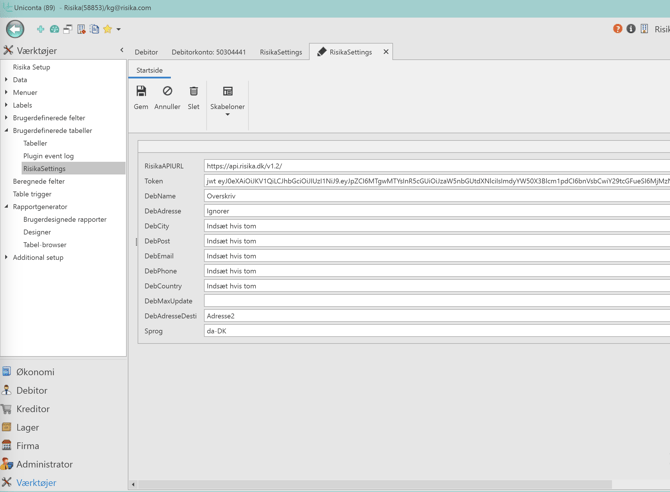Open Plugin event log tree item
This screenshot has width=670, height=492.
click(x=48, y=156)
